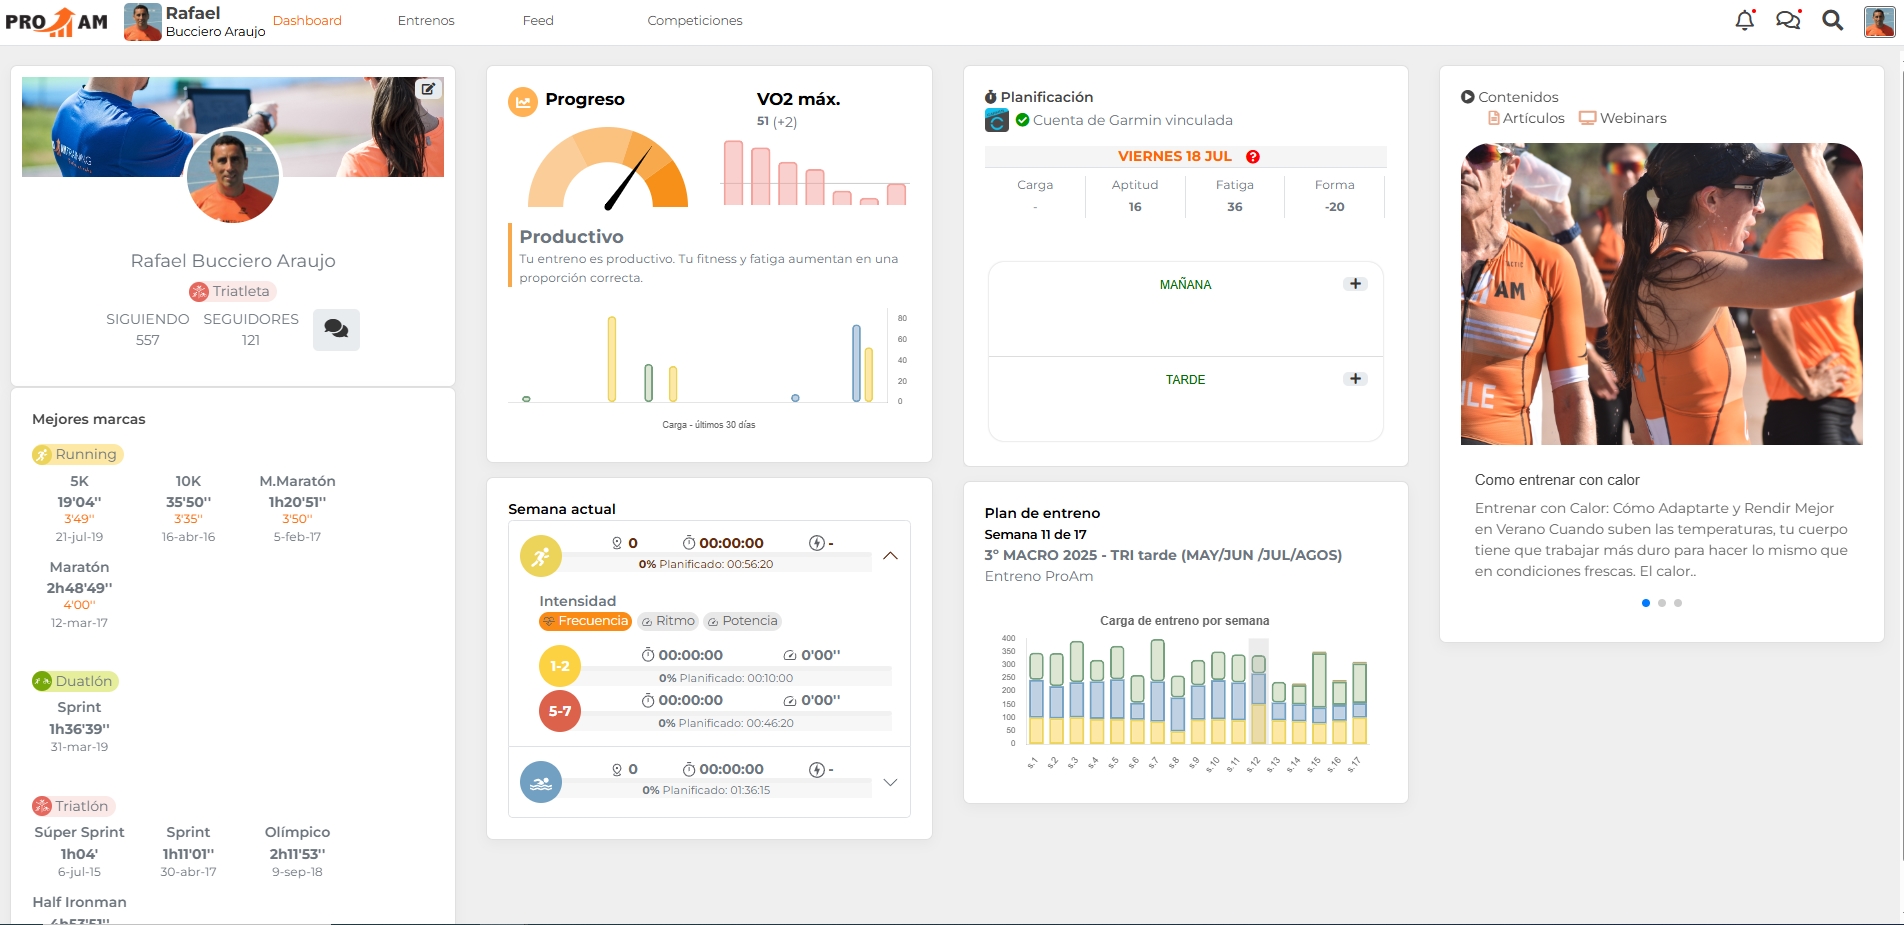Add a MAÑANA session with plus button

[x=1355, y=284]
